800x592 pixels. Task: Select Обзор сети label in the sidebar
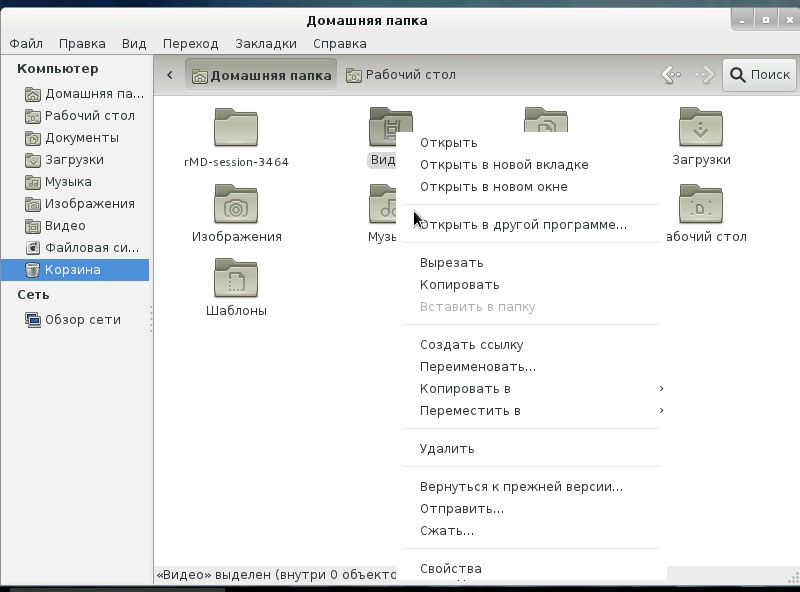point(83,319)
